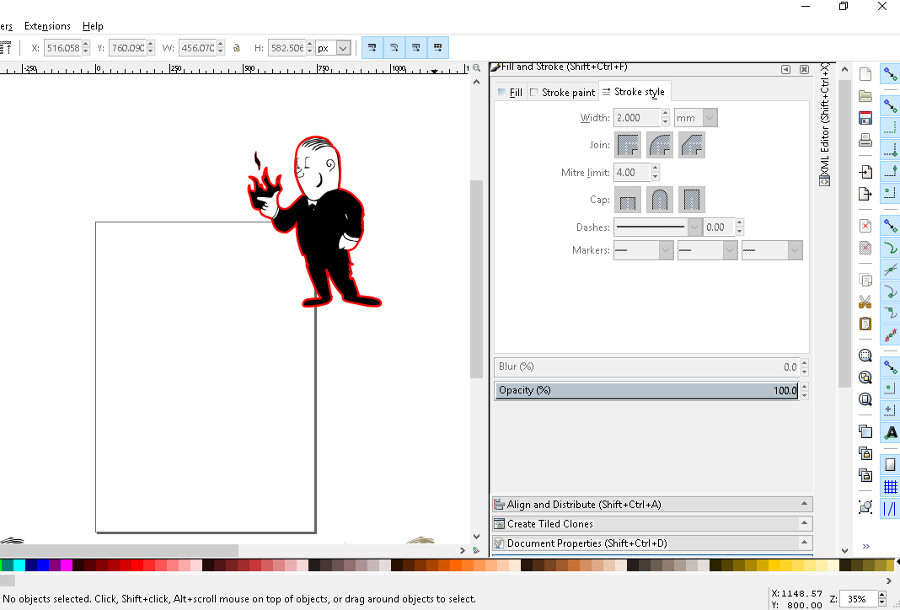
Task: Click the Blur (%) slider
Action: coord(646,367)
